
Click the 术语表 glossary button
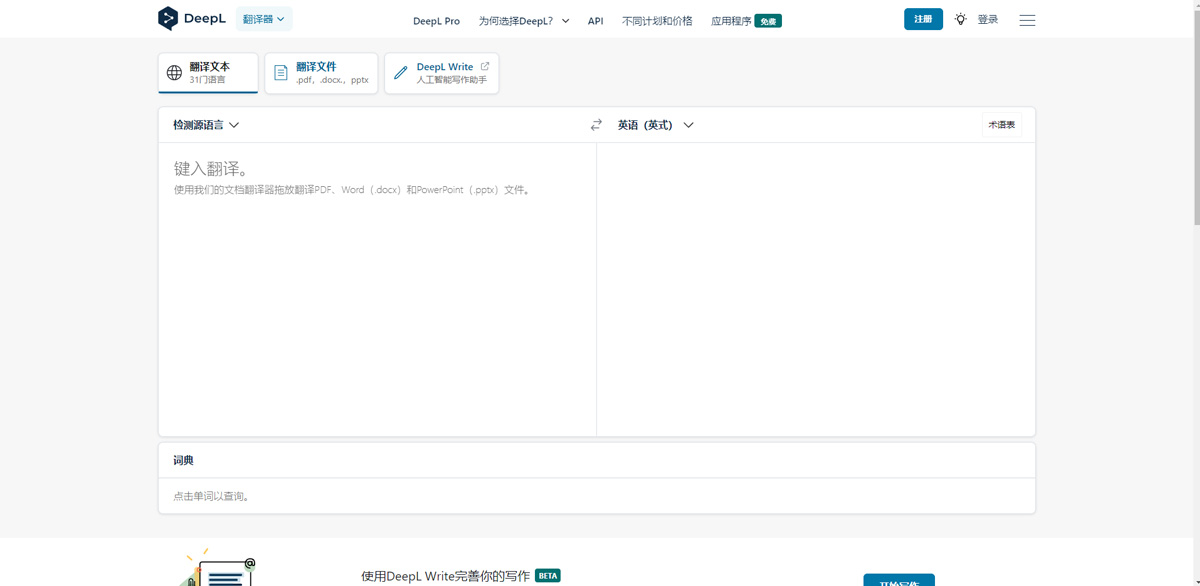1001,125
